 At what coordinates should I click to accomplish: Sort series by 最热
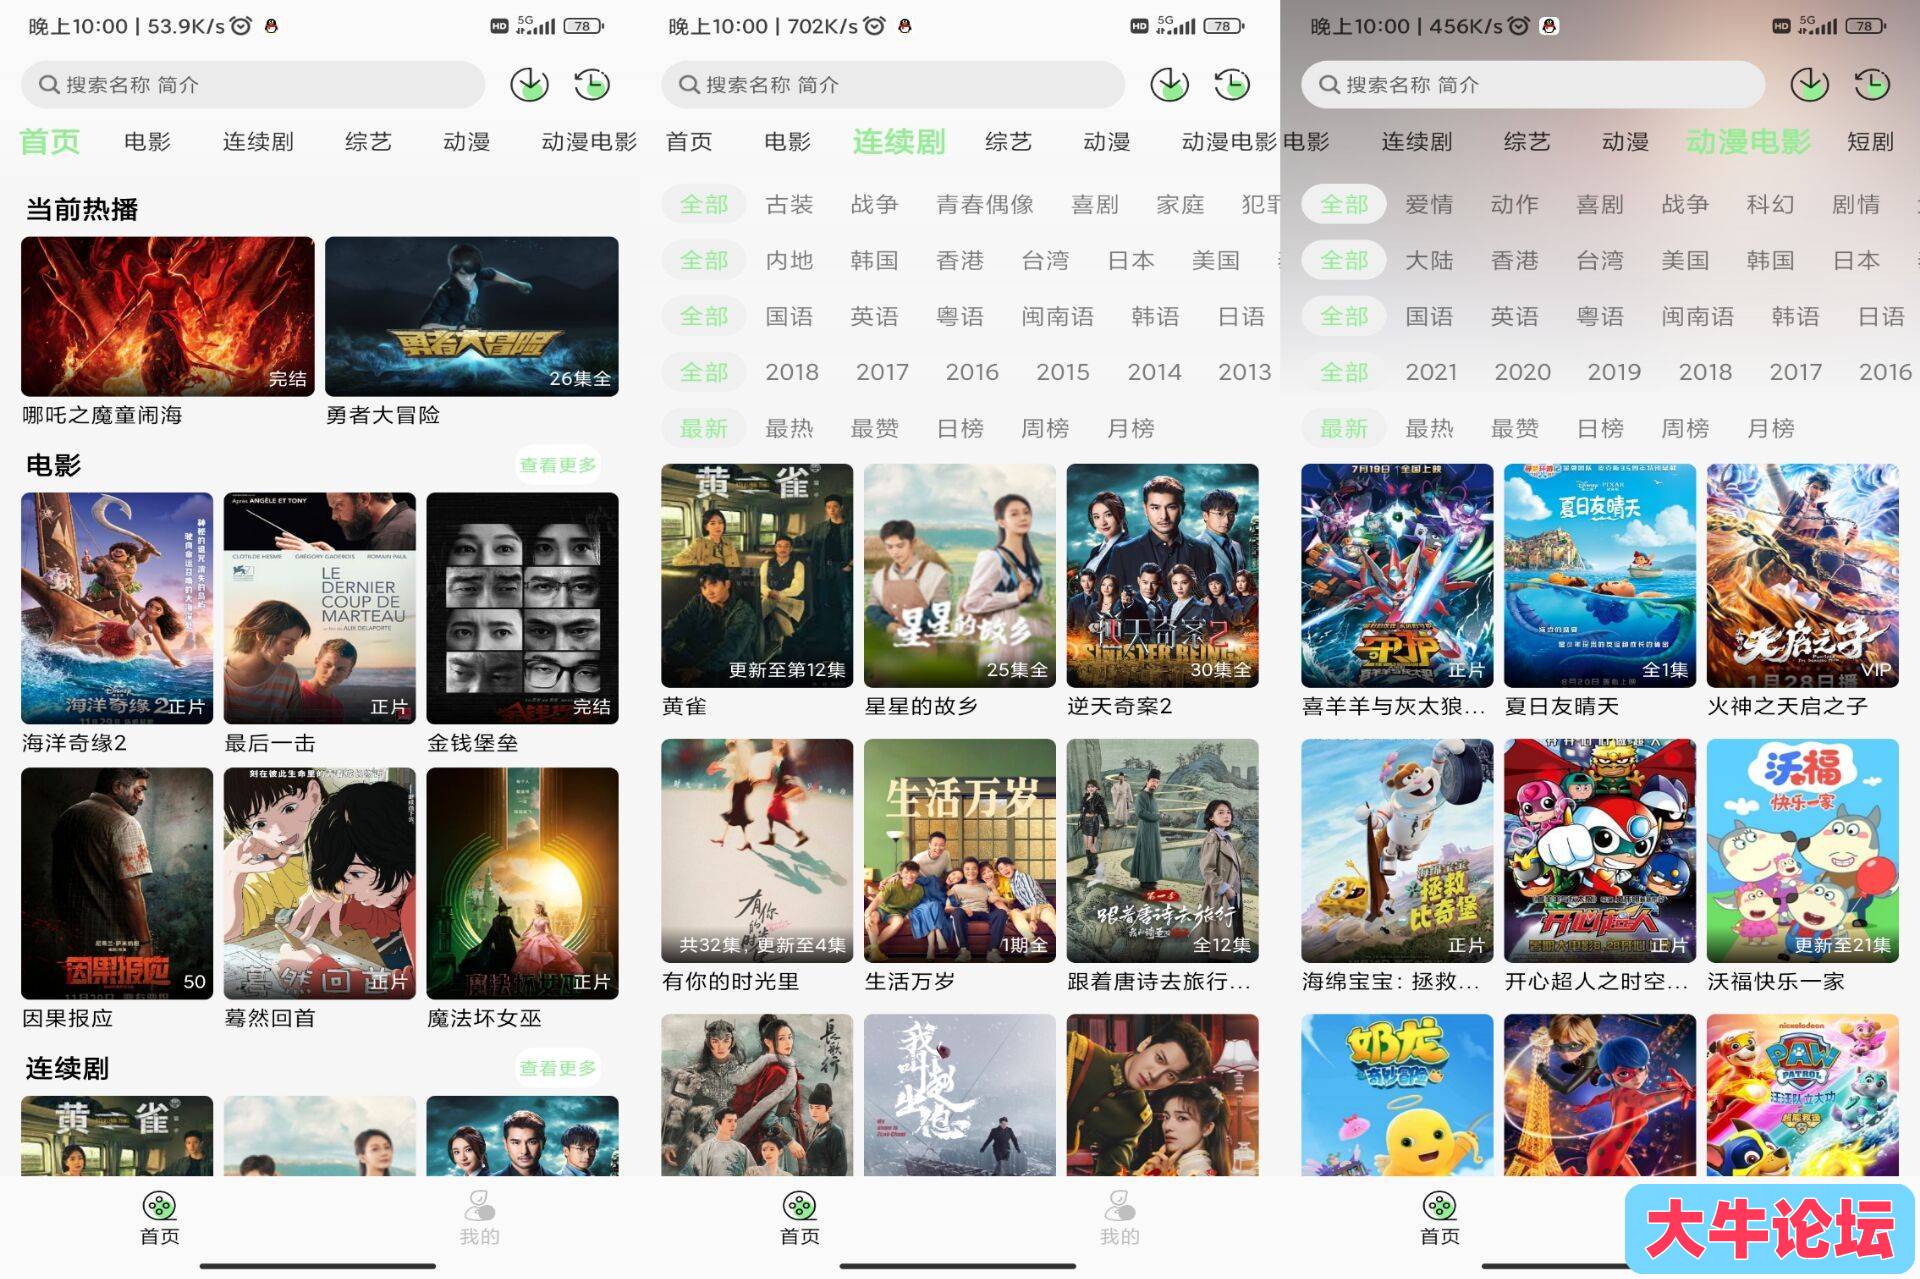point(789,428)
